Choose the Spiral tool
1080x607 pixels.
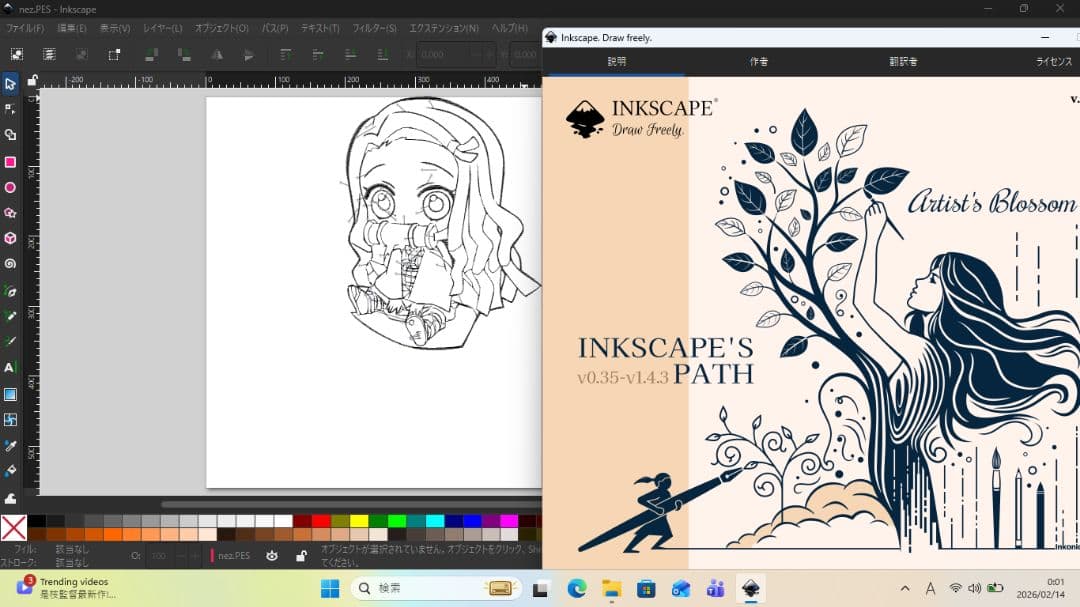click(x=10, y=264)
